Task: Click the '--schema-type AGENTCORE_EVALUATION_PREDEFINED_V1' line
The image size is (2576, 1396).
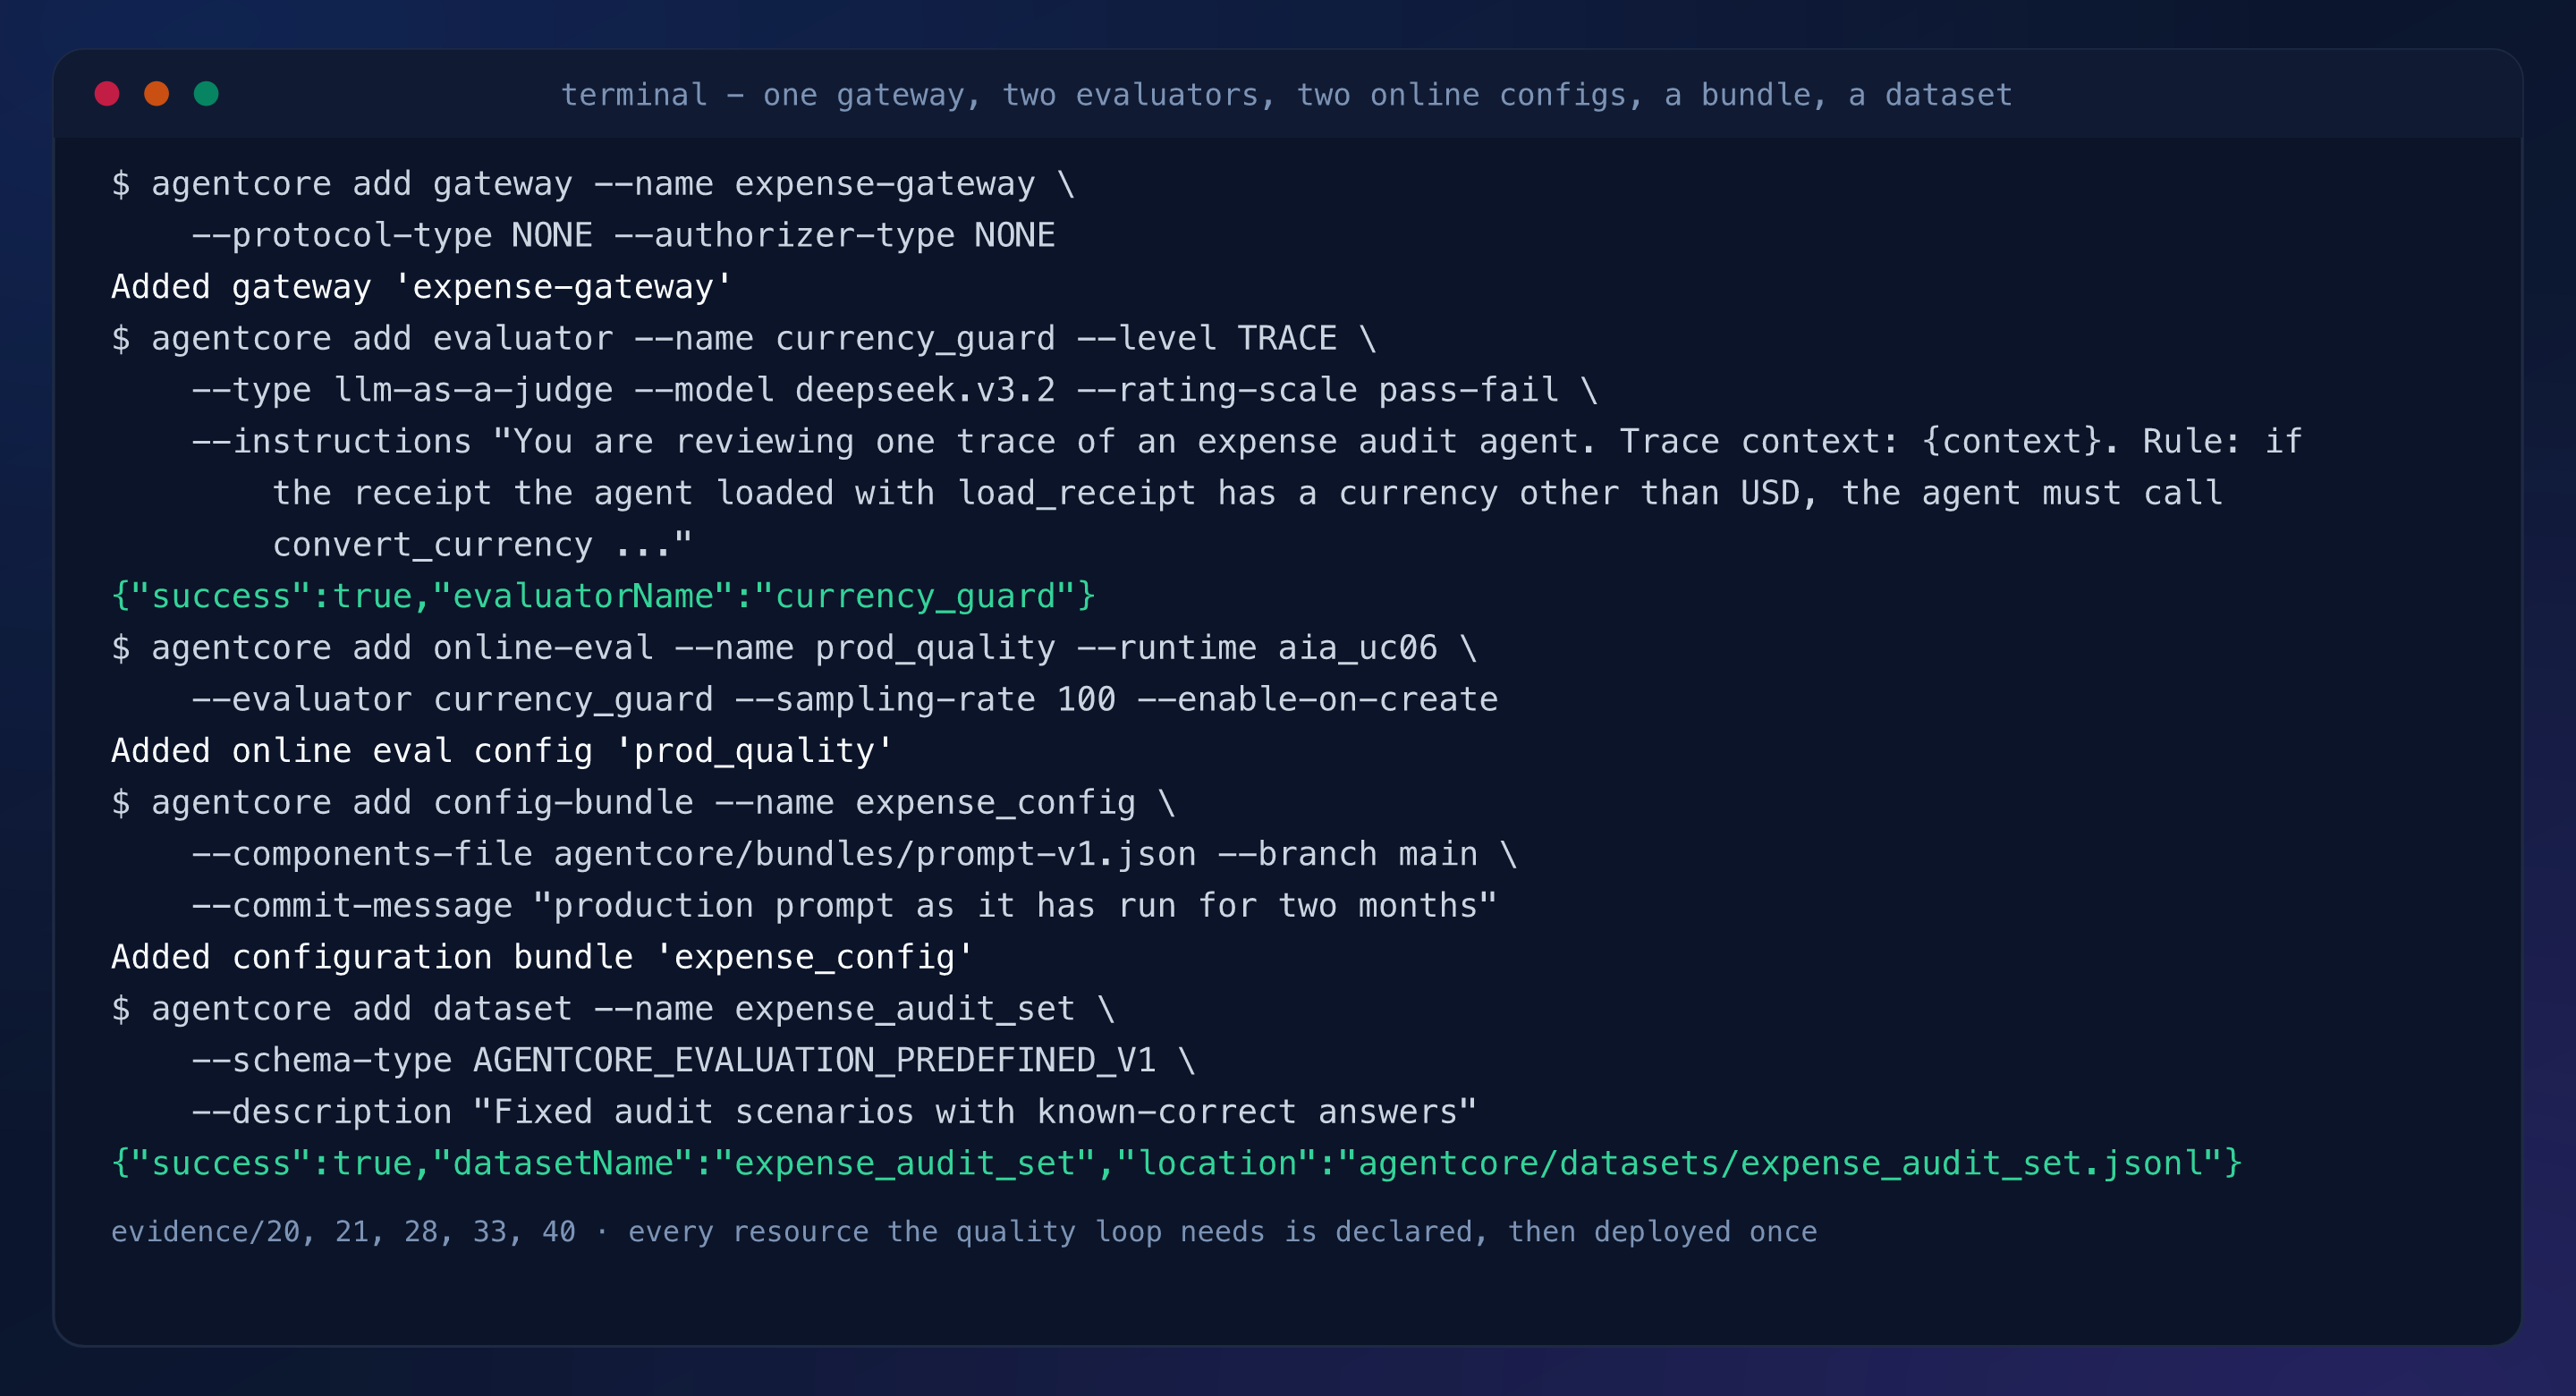Action: click(x=694, y=1061)
